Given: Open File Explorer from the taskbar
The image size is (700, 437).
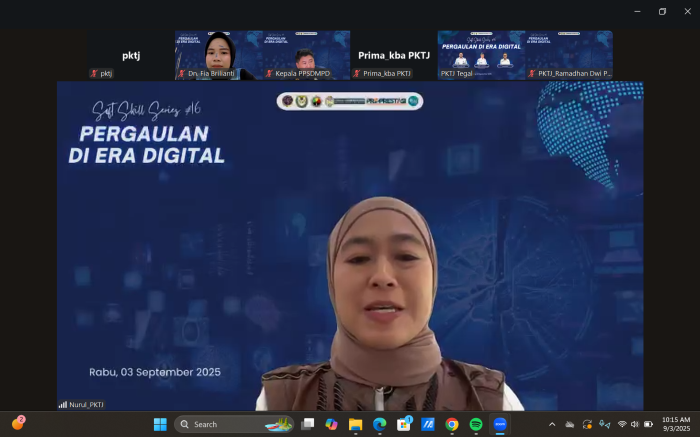Looking at the screenshot, I should 355,424.
